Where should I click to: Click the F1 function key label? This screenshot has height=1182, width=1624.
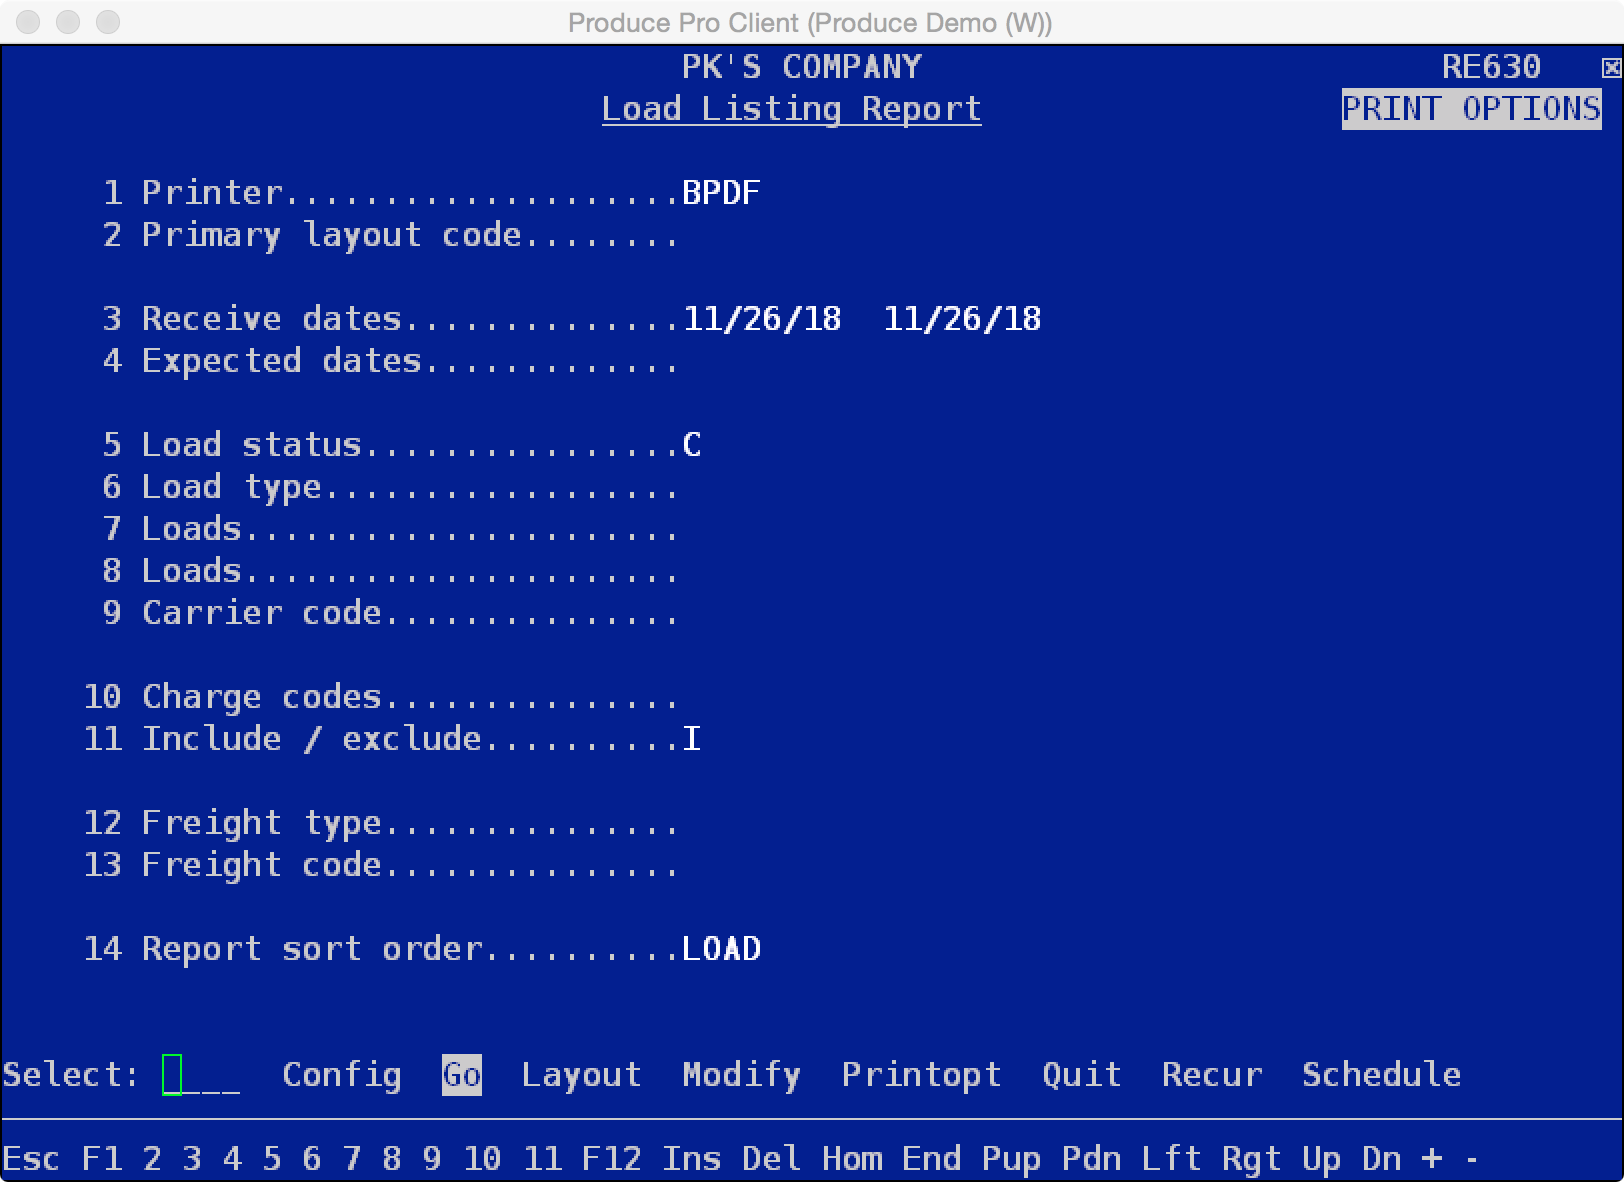point(102,1159)
